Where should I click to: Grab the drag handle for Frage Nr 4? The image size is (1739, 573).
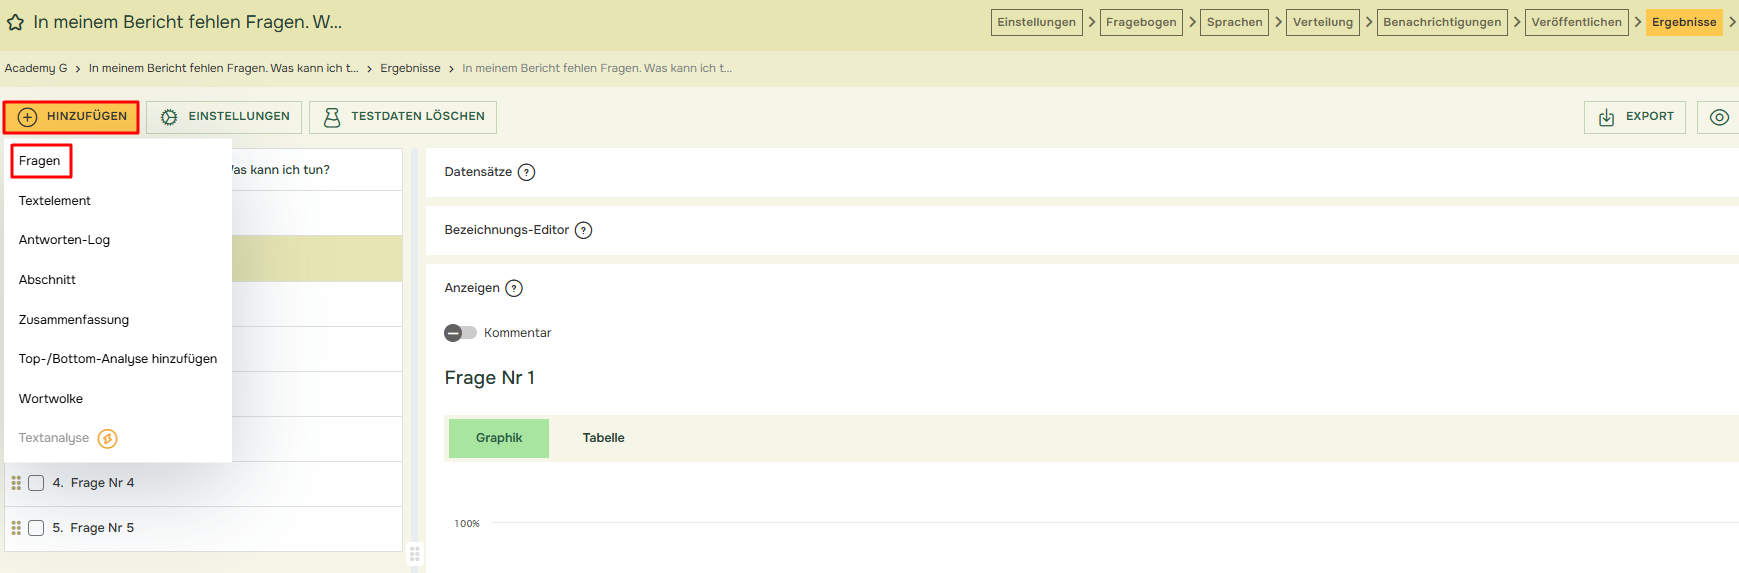[16, 483]
